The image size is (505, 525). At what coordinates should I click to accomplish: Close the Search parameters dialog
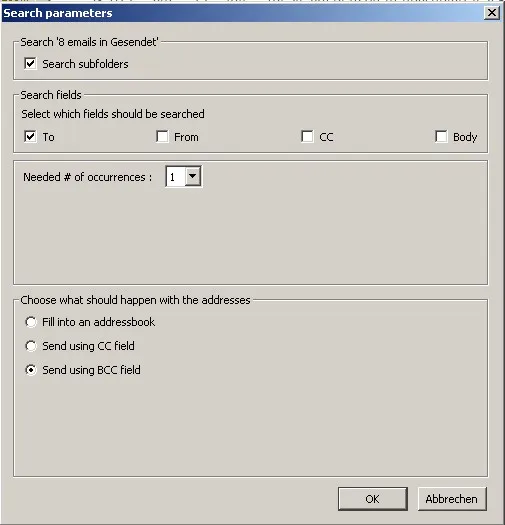pos(492,13)
